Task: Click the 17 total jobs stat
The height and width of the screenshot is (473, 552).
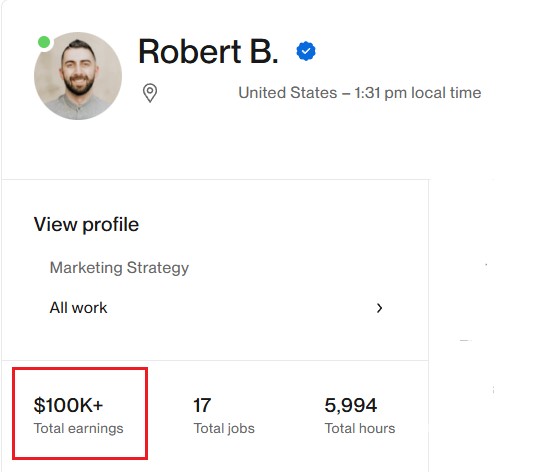Action: pos(224,415)
